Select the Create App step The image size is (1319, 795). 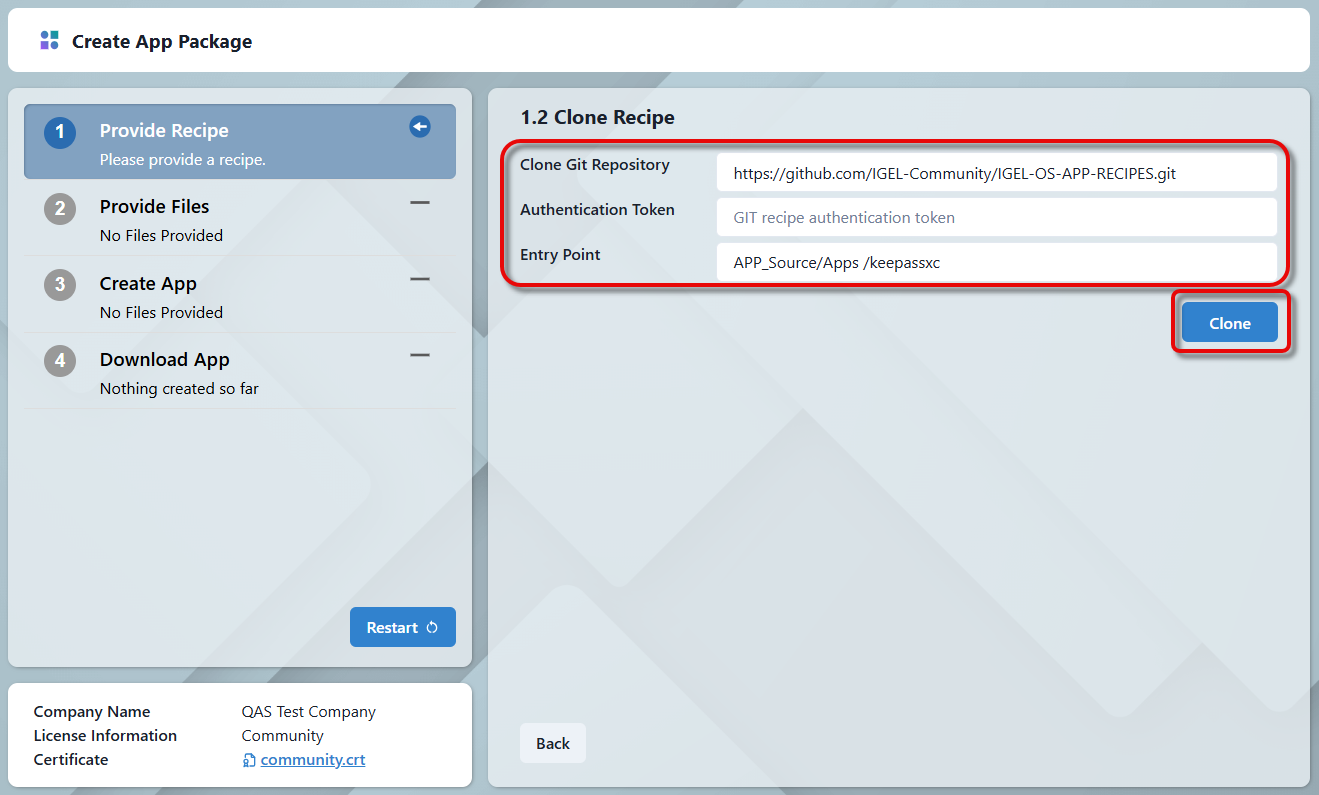pos(240,295)
